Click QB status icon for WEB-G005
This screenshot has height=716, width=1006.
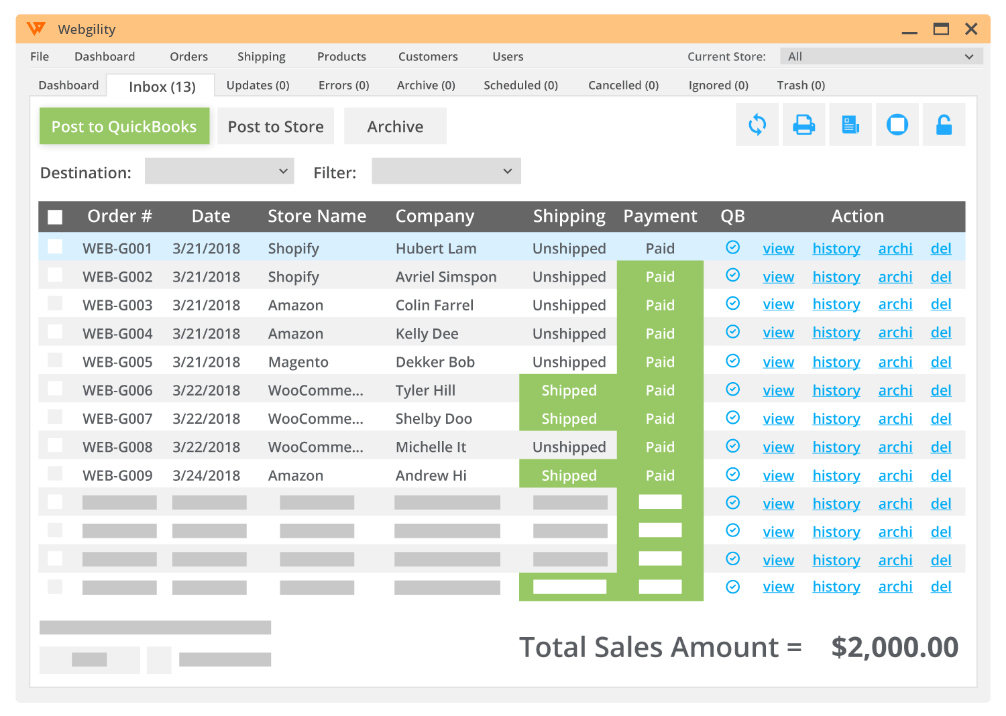[733, 361]
